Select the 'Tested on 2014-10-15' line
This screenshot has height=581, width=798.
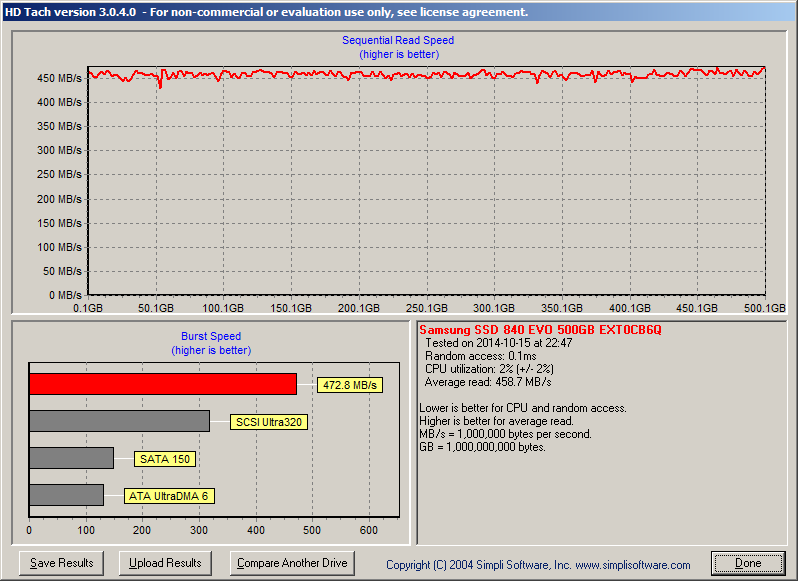pyautogui.click(x=499, y=343)
